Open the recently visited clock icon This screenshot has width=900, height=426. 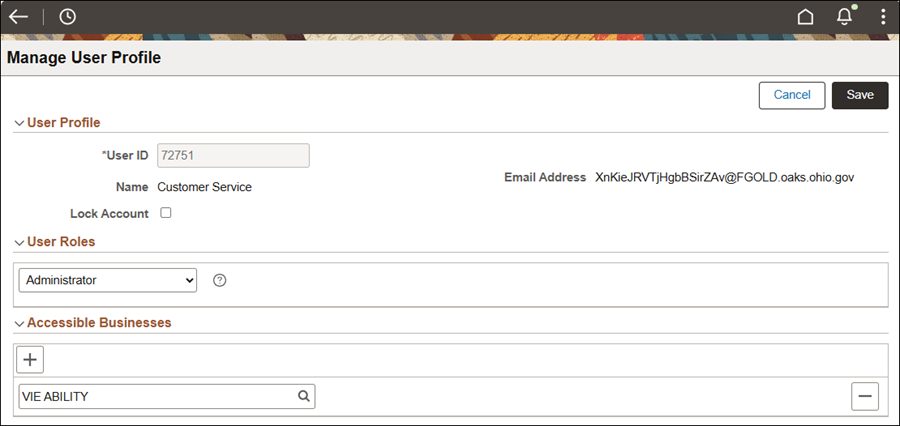tap(68, 17)
